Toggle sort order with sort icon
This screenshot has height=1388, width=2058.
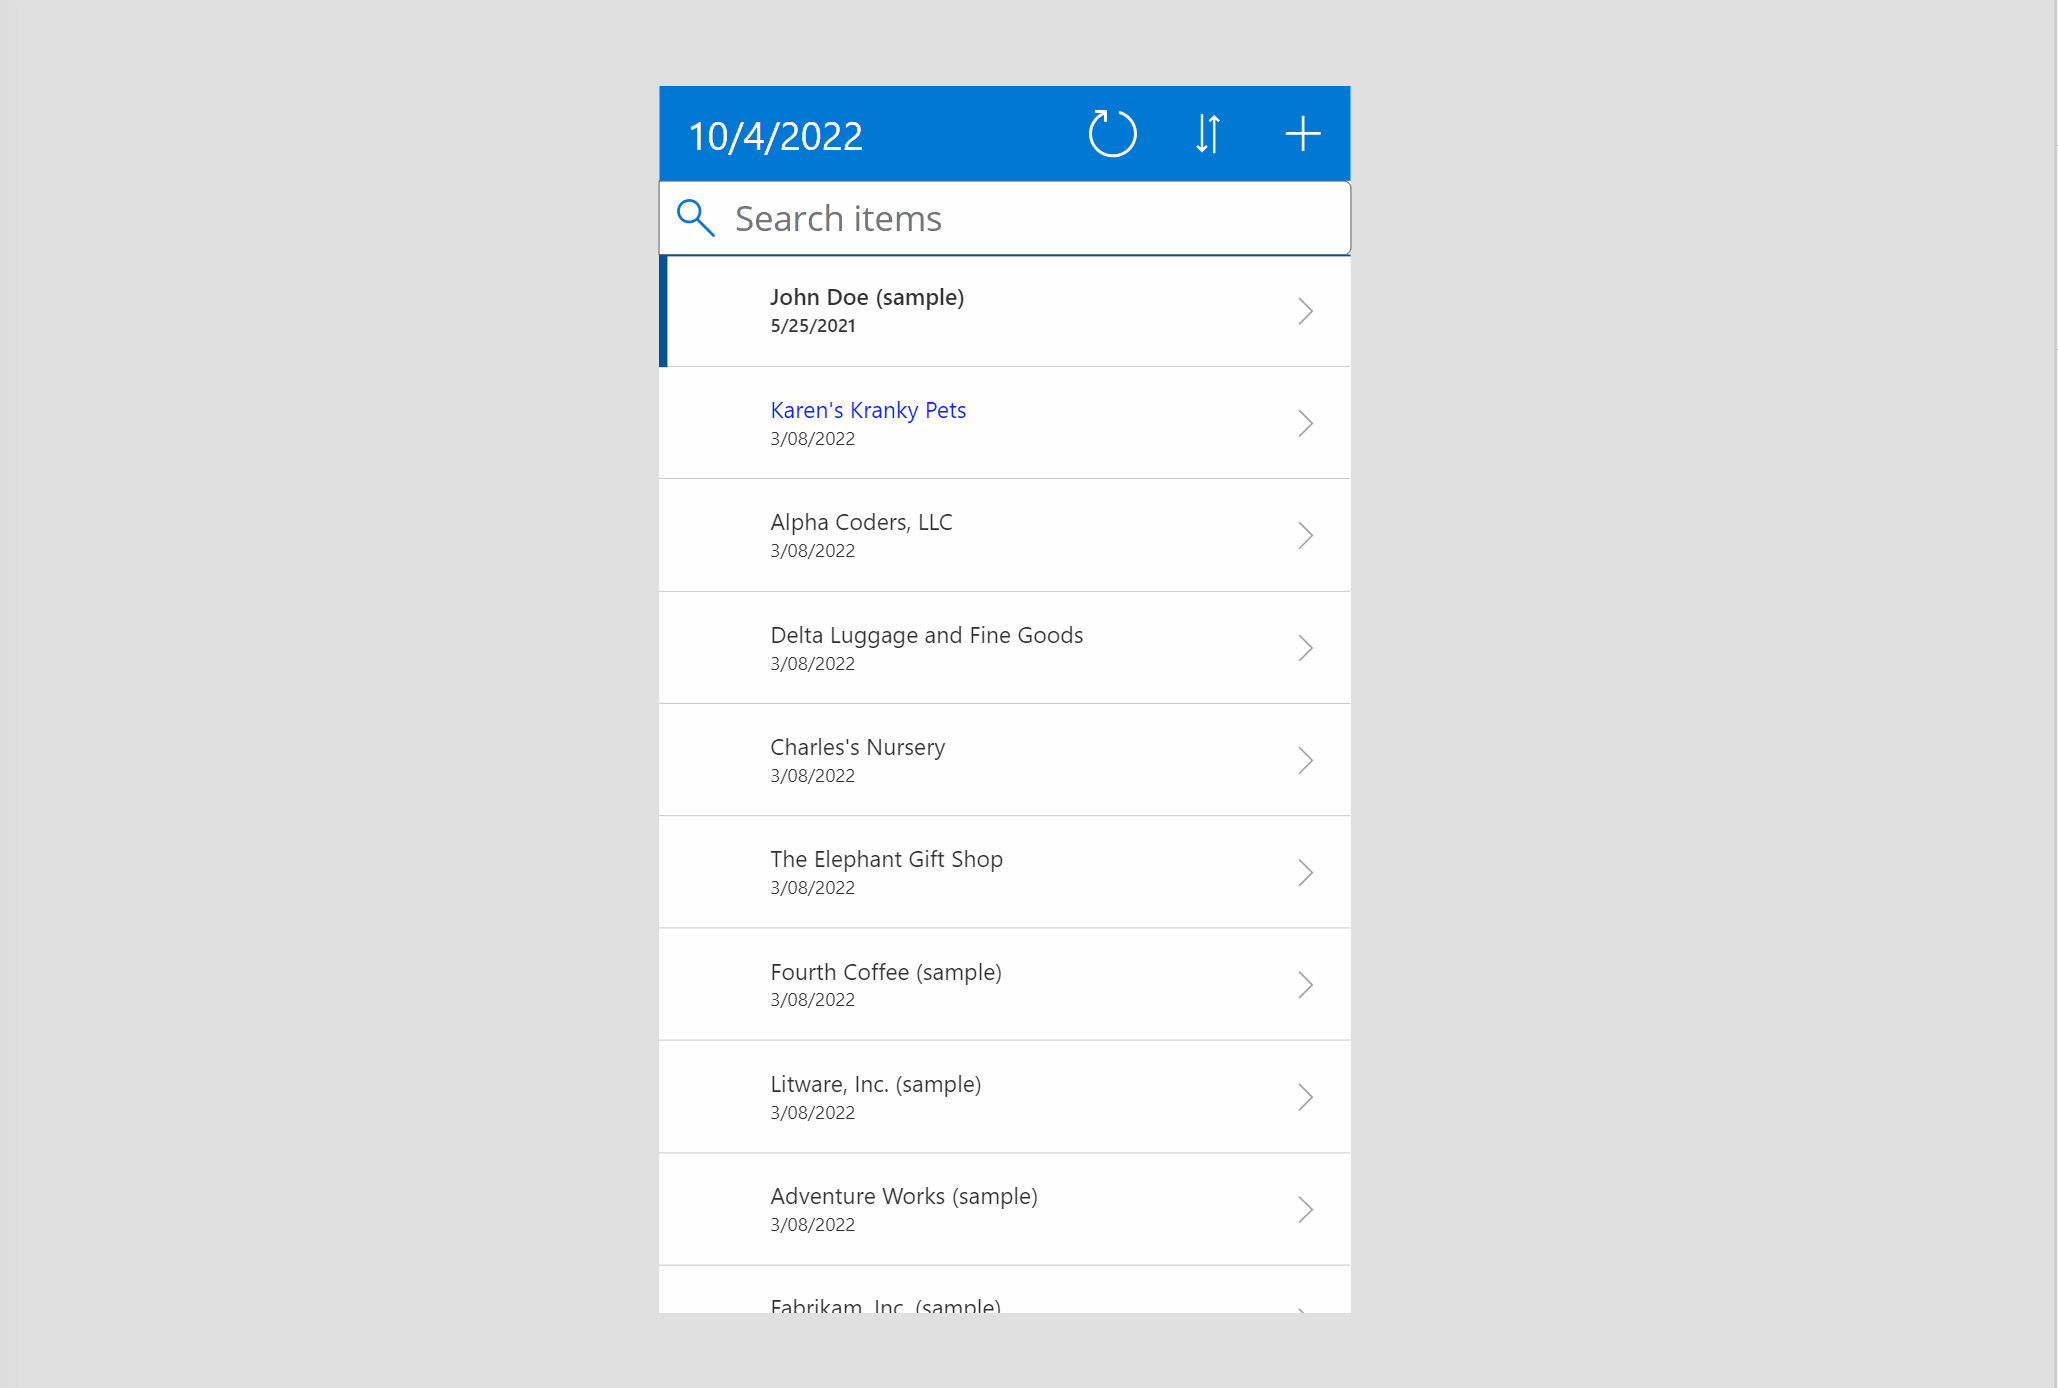click(x=1208, y=133)
